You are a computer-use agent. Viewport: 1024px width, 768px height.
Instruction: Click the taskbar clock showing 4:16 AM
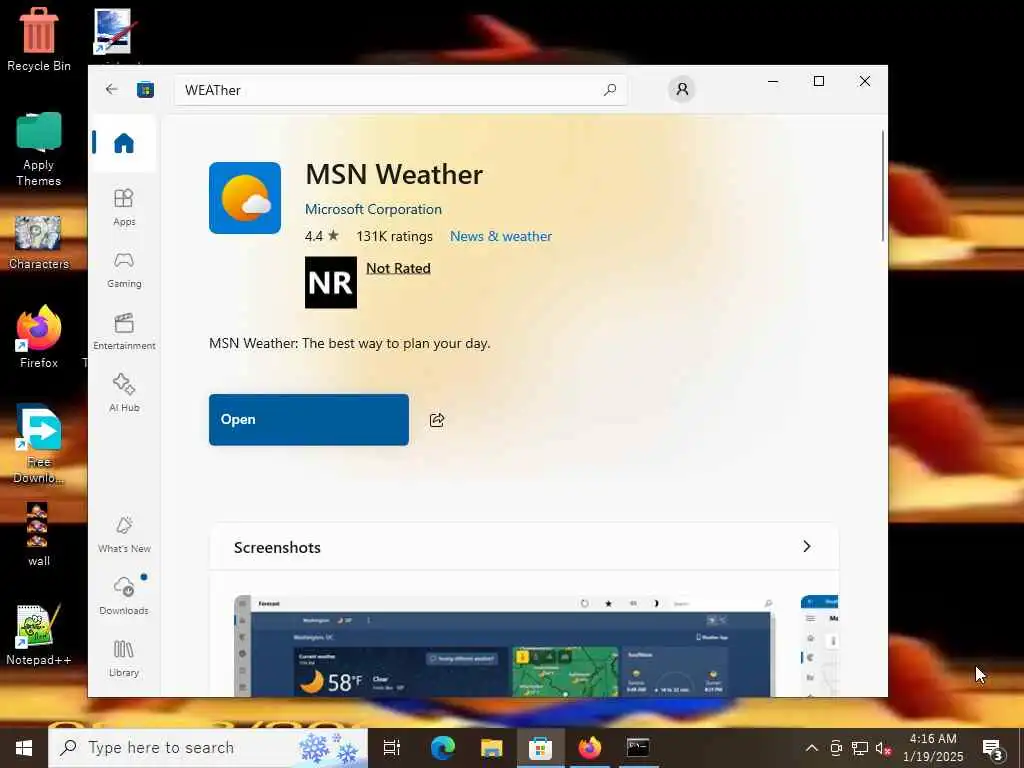(933, 748)
